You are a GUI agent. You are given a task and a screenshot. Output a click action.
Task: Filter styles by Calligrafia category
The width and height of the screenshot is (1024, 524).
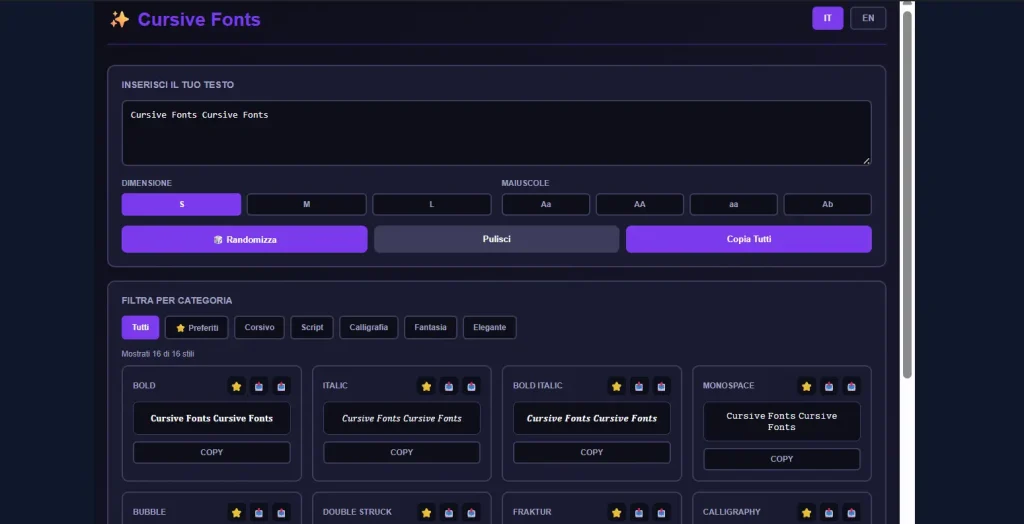(369, 327)
